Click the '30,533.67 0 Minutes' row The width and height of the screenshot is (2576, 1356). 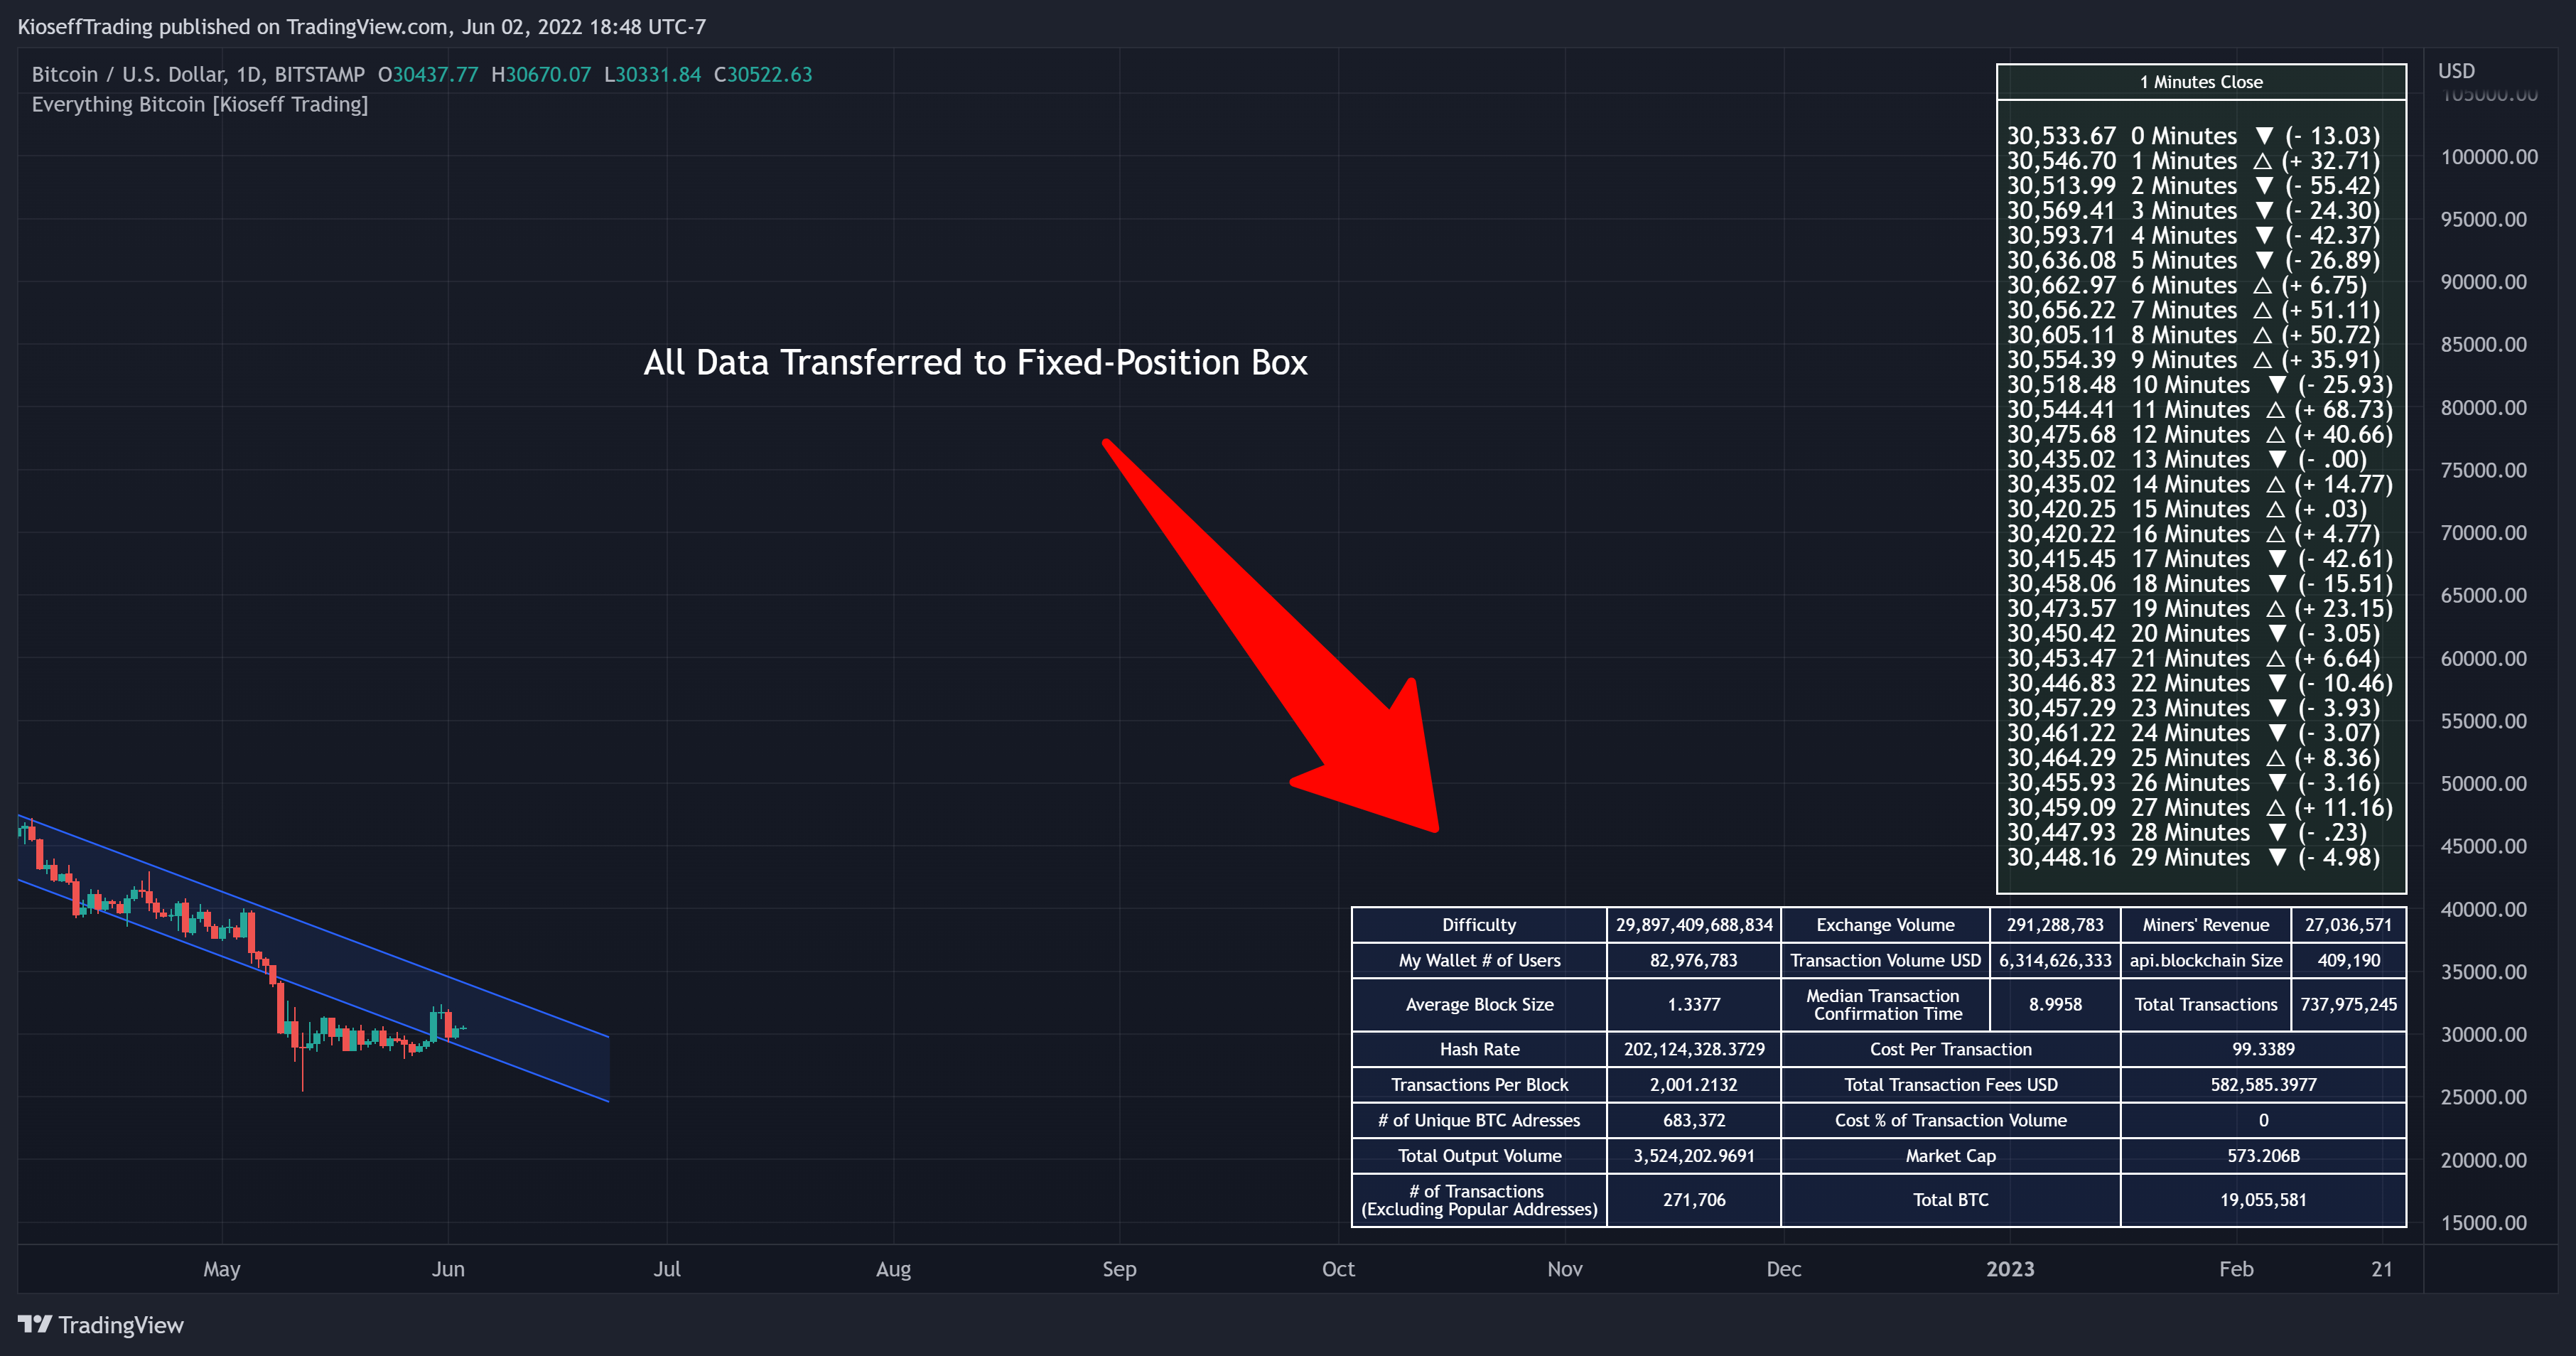[2193, 136]
